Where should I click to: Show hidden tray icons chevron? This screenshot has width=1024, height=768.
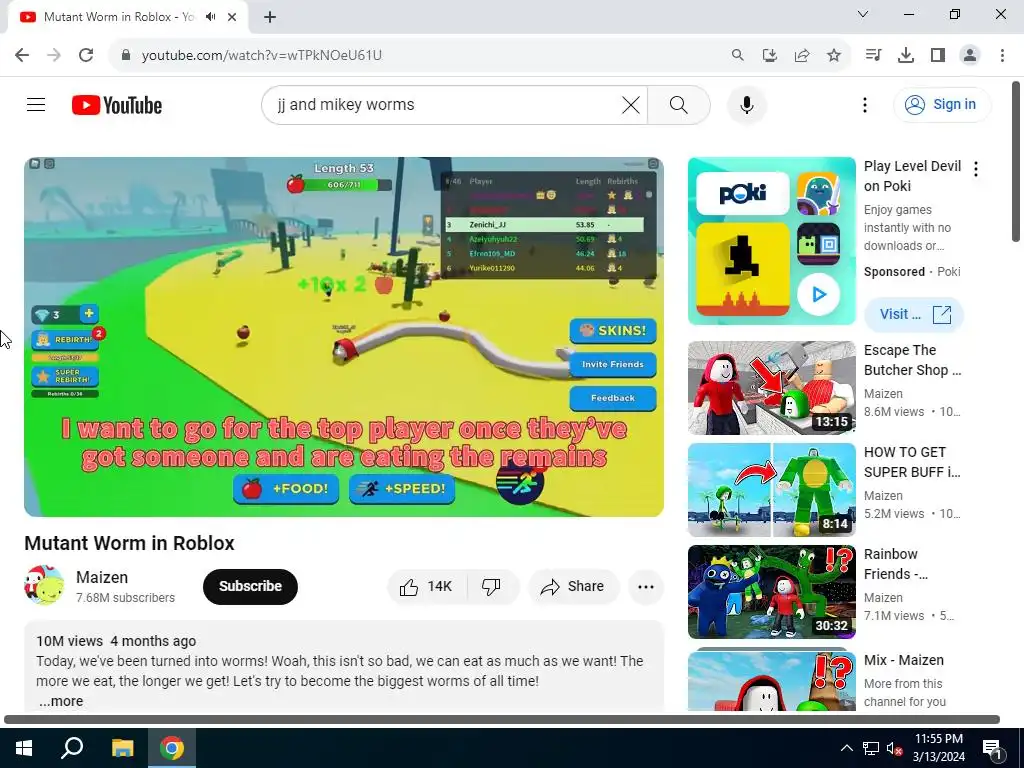pyautogui.click(x=846, y=748)
